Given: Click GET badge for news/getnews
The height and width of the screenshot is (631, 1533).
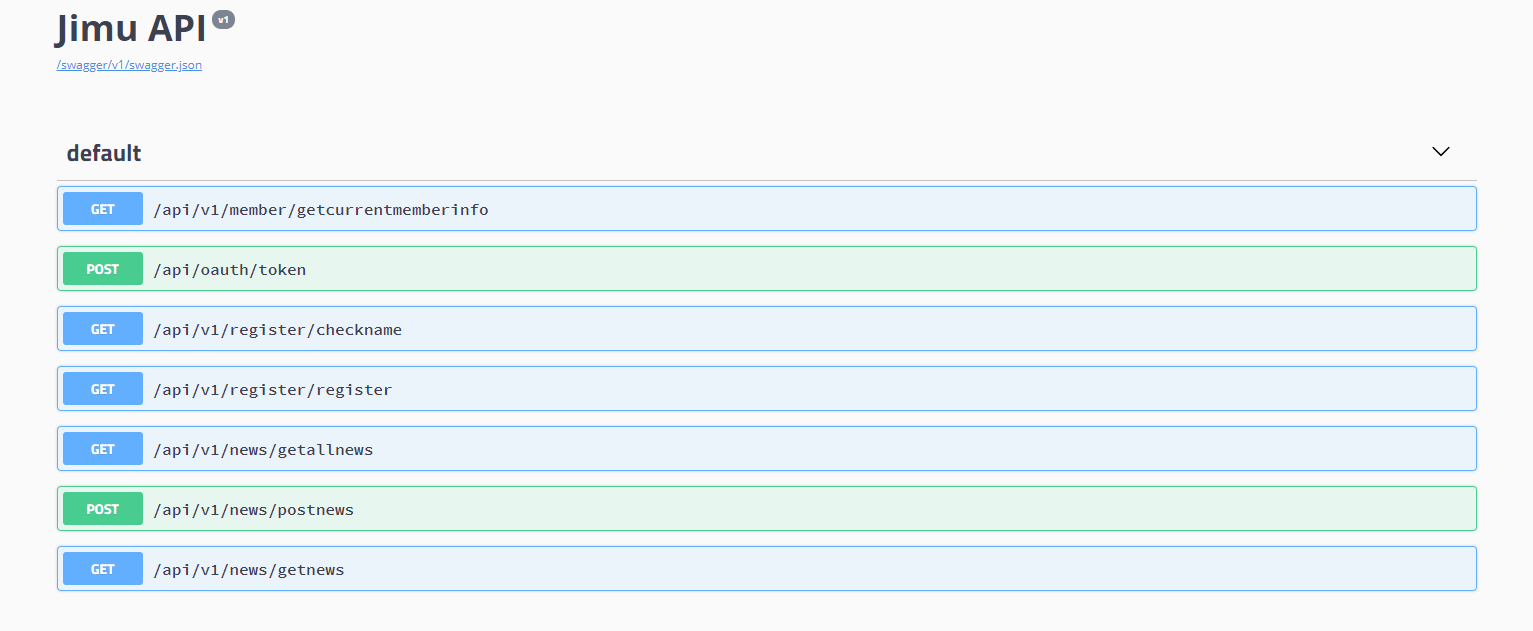Looking at the screenshot, I should pyautogui.click(x=103, y=569).
